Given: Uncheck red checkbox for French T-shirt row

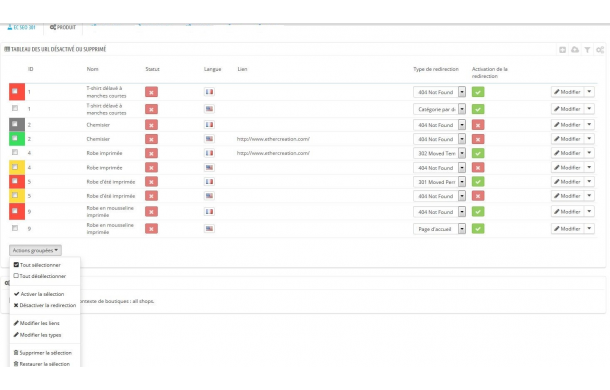Looking at the screenshot, I should [x=15, y=91].
